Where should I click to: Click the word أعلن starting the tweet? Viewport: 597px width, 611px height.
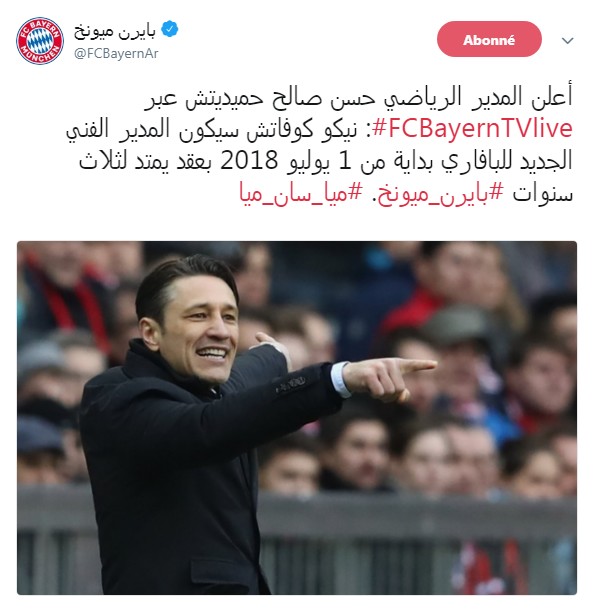point(551,95)
